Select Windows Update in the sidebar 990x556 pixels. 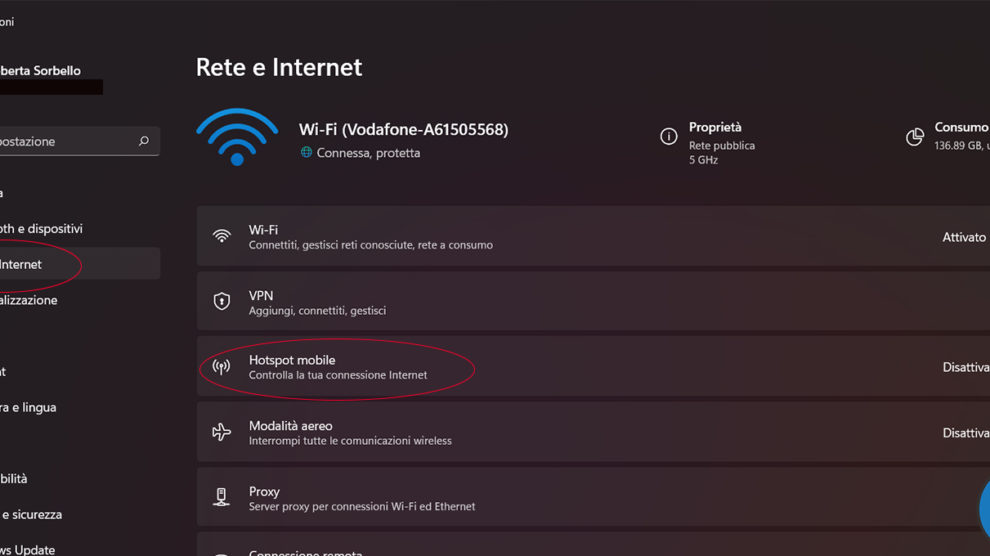click(x=28, y=549)
